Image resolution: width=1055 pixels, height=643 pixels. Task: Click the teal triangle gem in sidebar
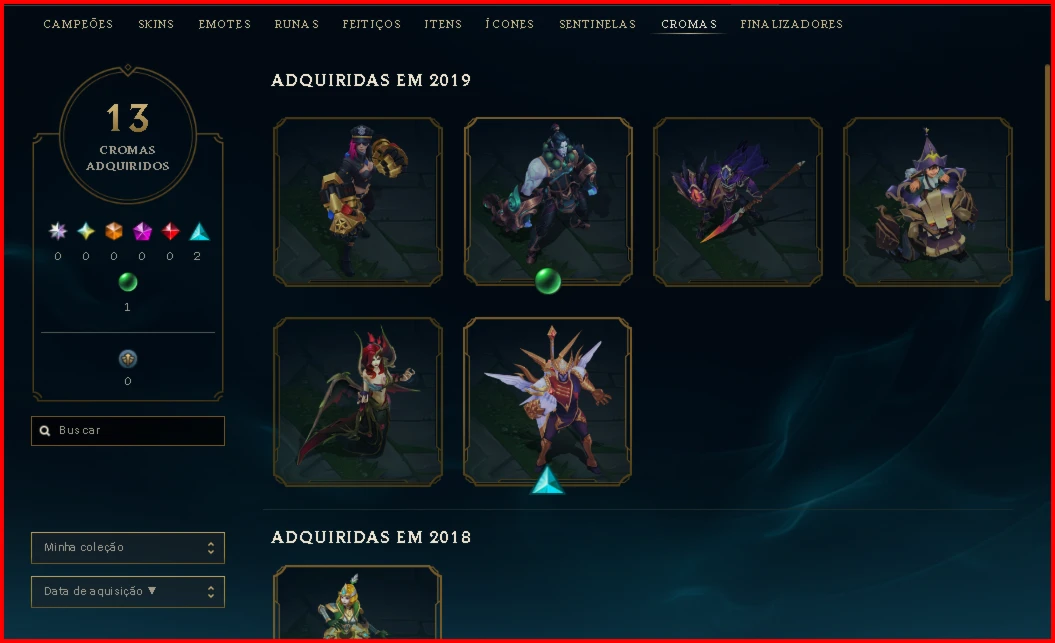[199, 231]
